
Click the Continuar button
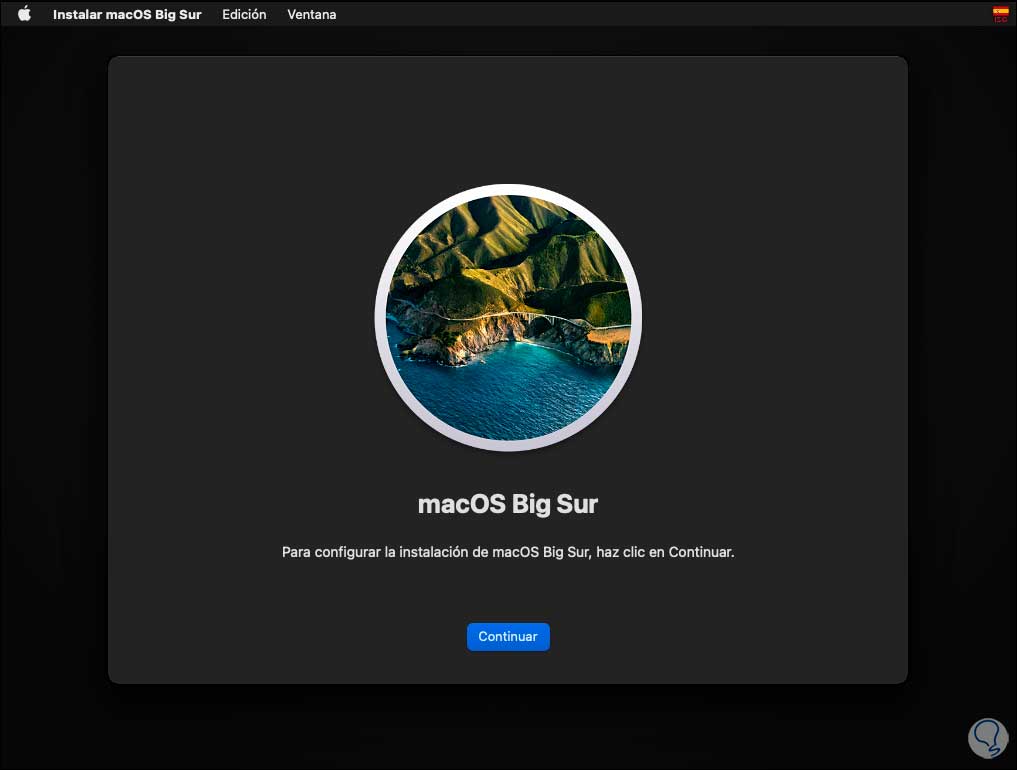point(508,636)
